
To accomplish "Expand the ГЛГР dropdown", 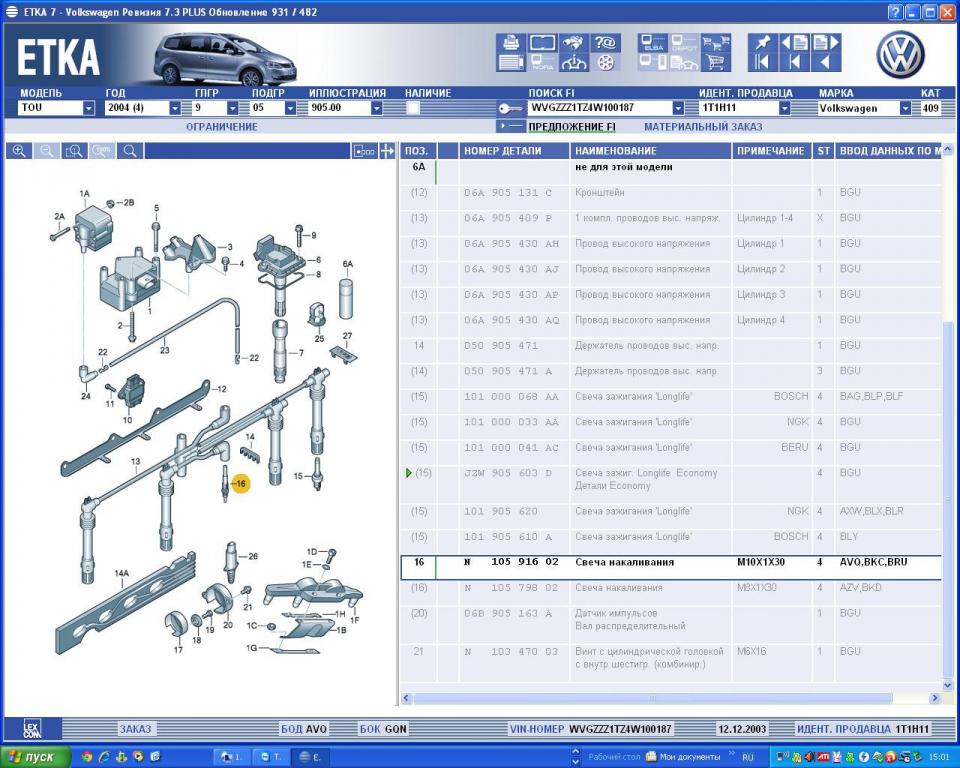I will tap(233, 108).
